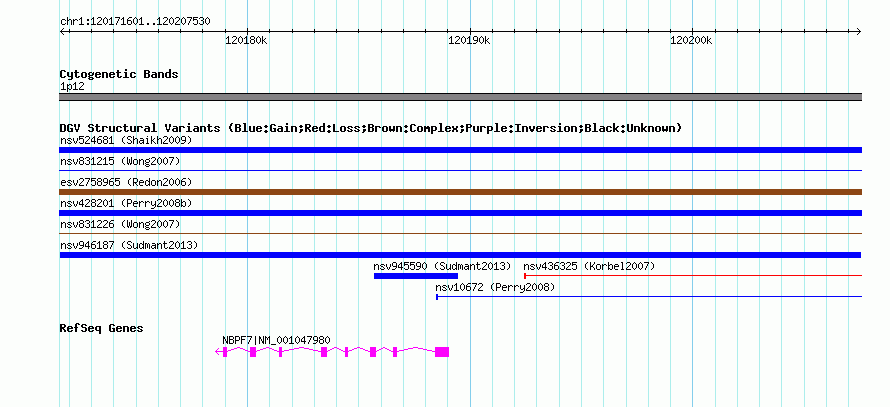
Task: Click the Cytogenetic Bands track title
Action: click(119, 74)
